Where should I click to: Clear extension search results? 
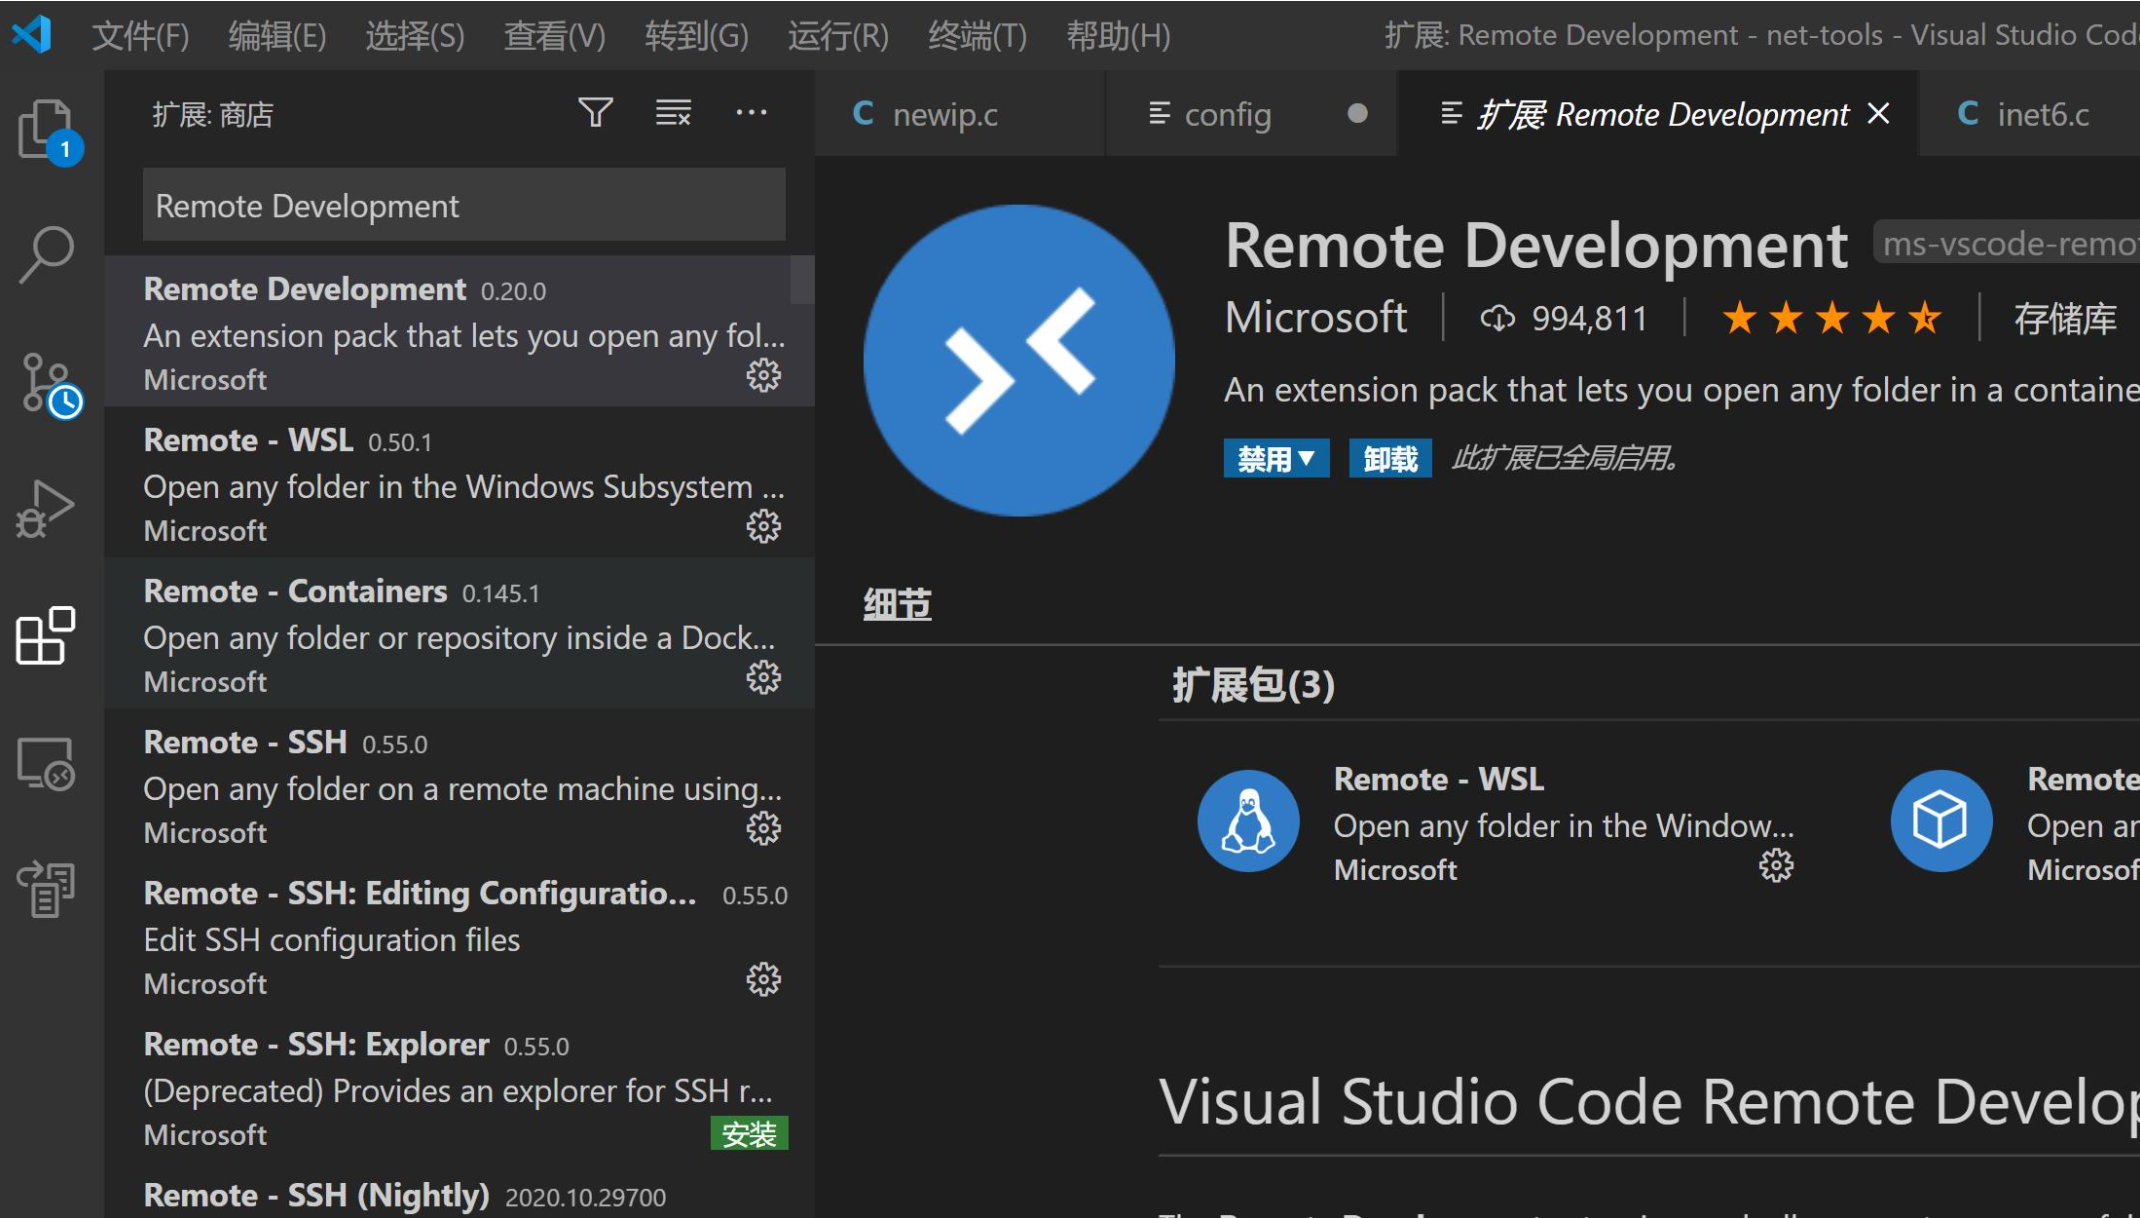click(673, 112)
